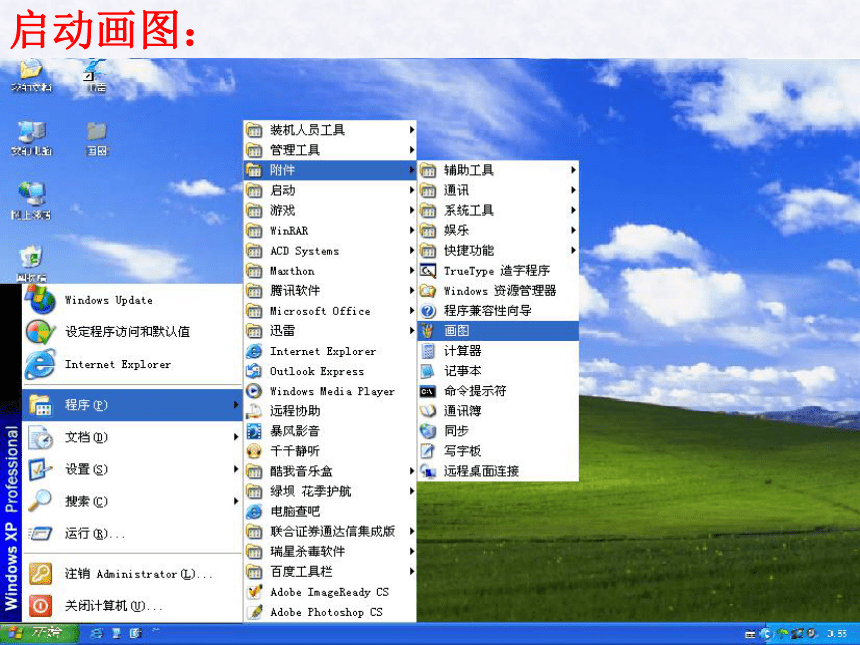Expand the 游戏 submenu arrow
Viewport: 860px width, 645px height.
pos(412,210)
